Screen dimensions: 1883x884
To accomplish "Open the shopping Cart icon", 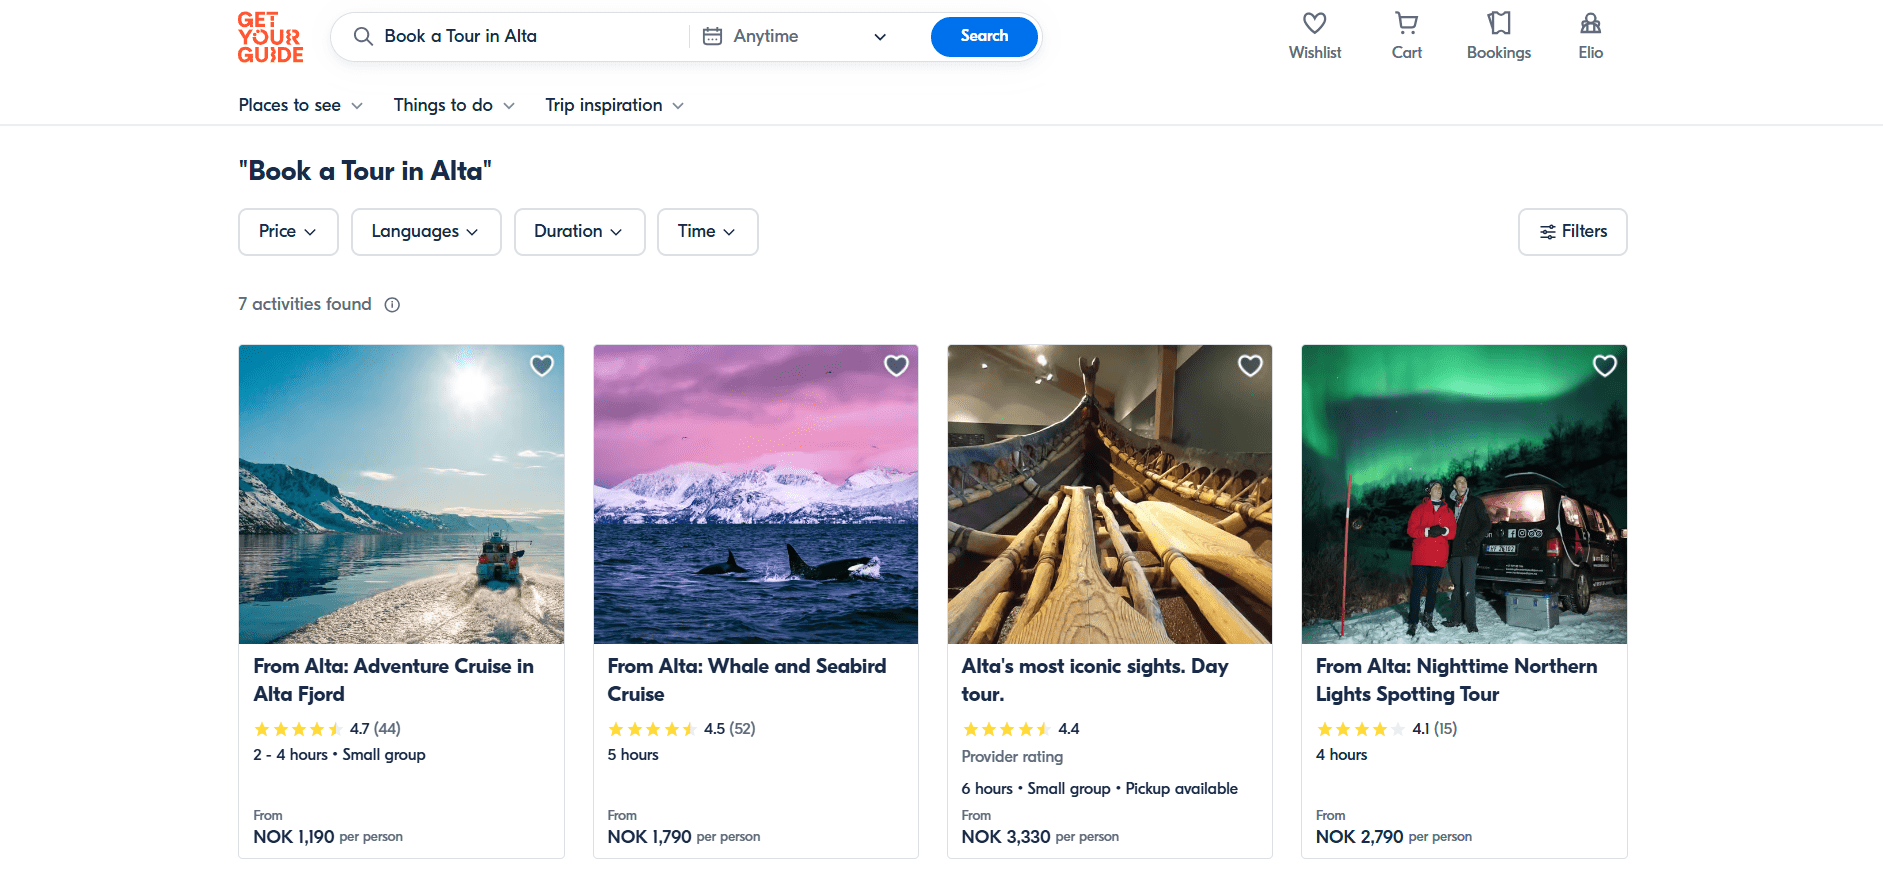I will tap(1406, 24).
